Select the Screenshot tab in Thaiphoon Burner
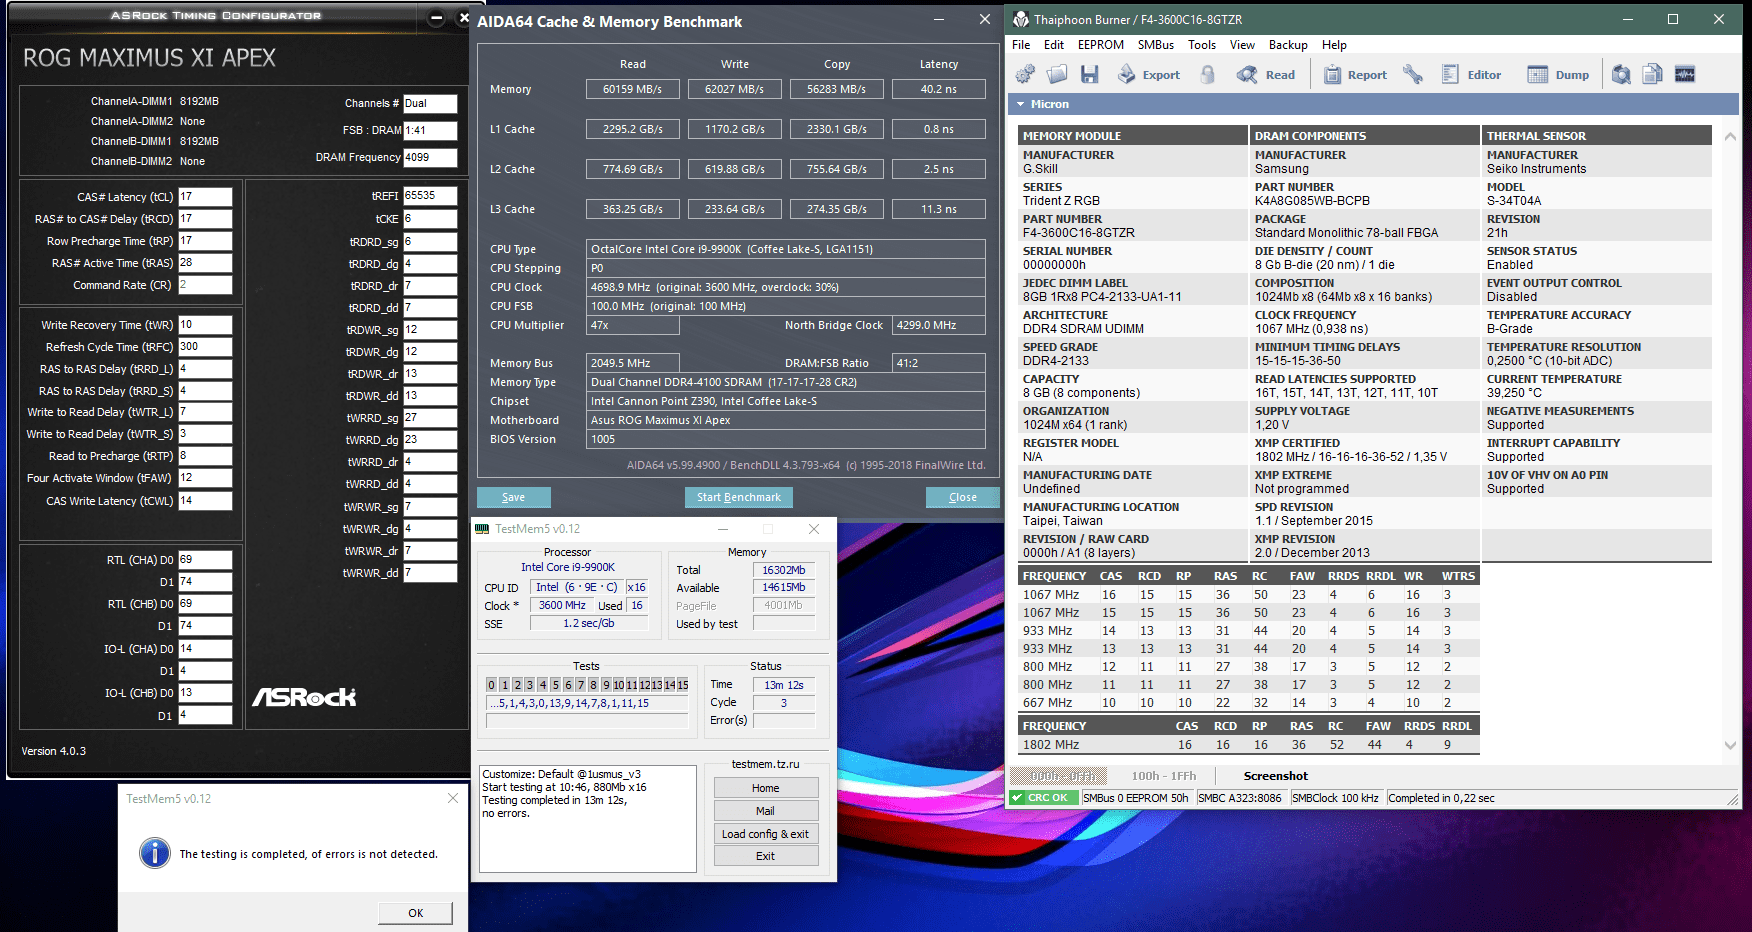The height and width of the screenshot is (932, 1752). tap(1275, 776)
